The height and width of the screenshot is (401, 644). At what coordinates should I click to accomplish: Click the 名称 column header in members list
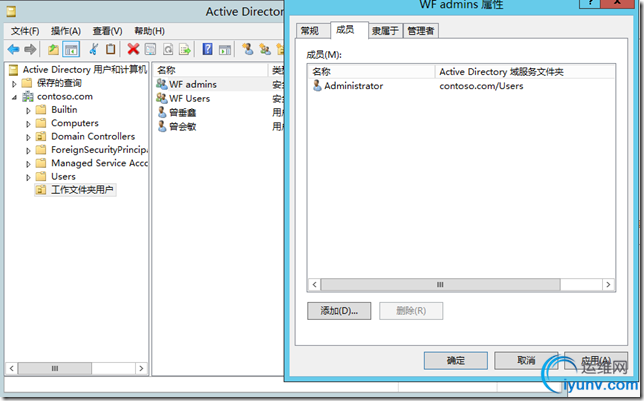(371, 71)
